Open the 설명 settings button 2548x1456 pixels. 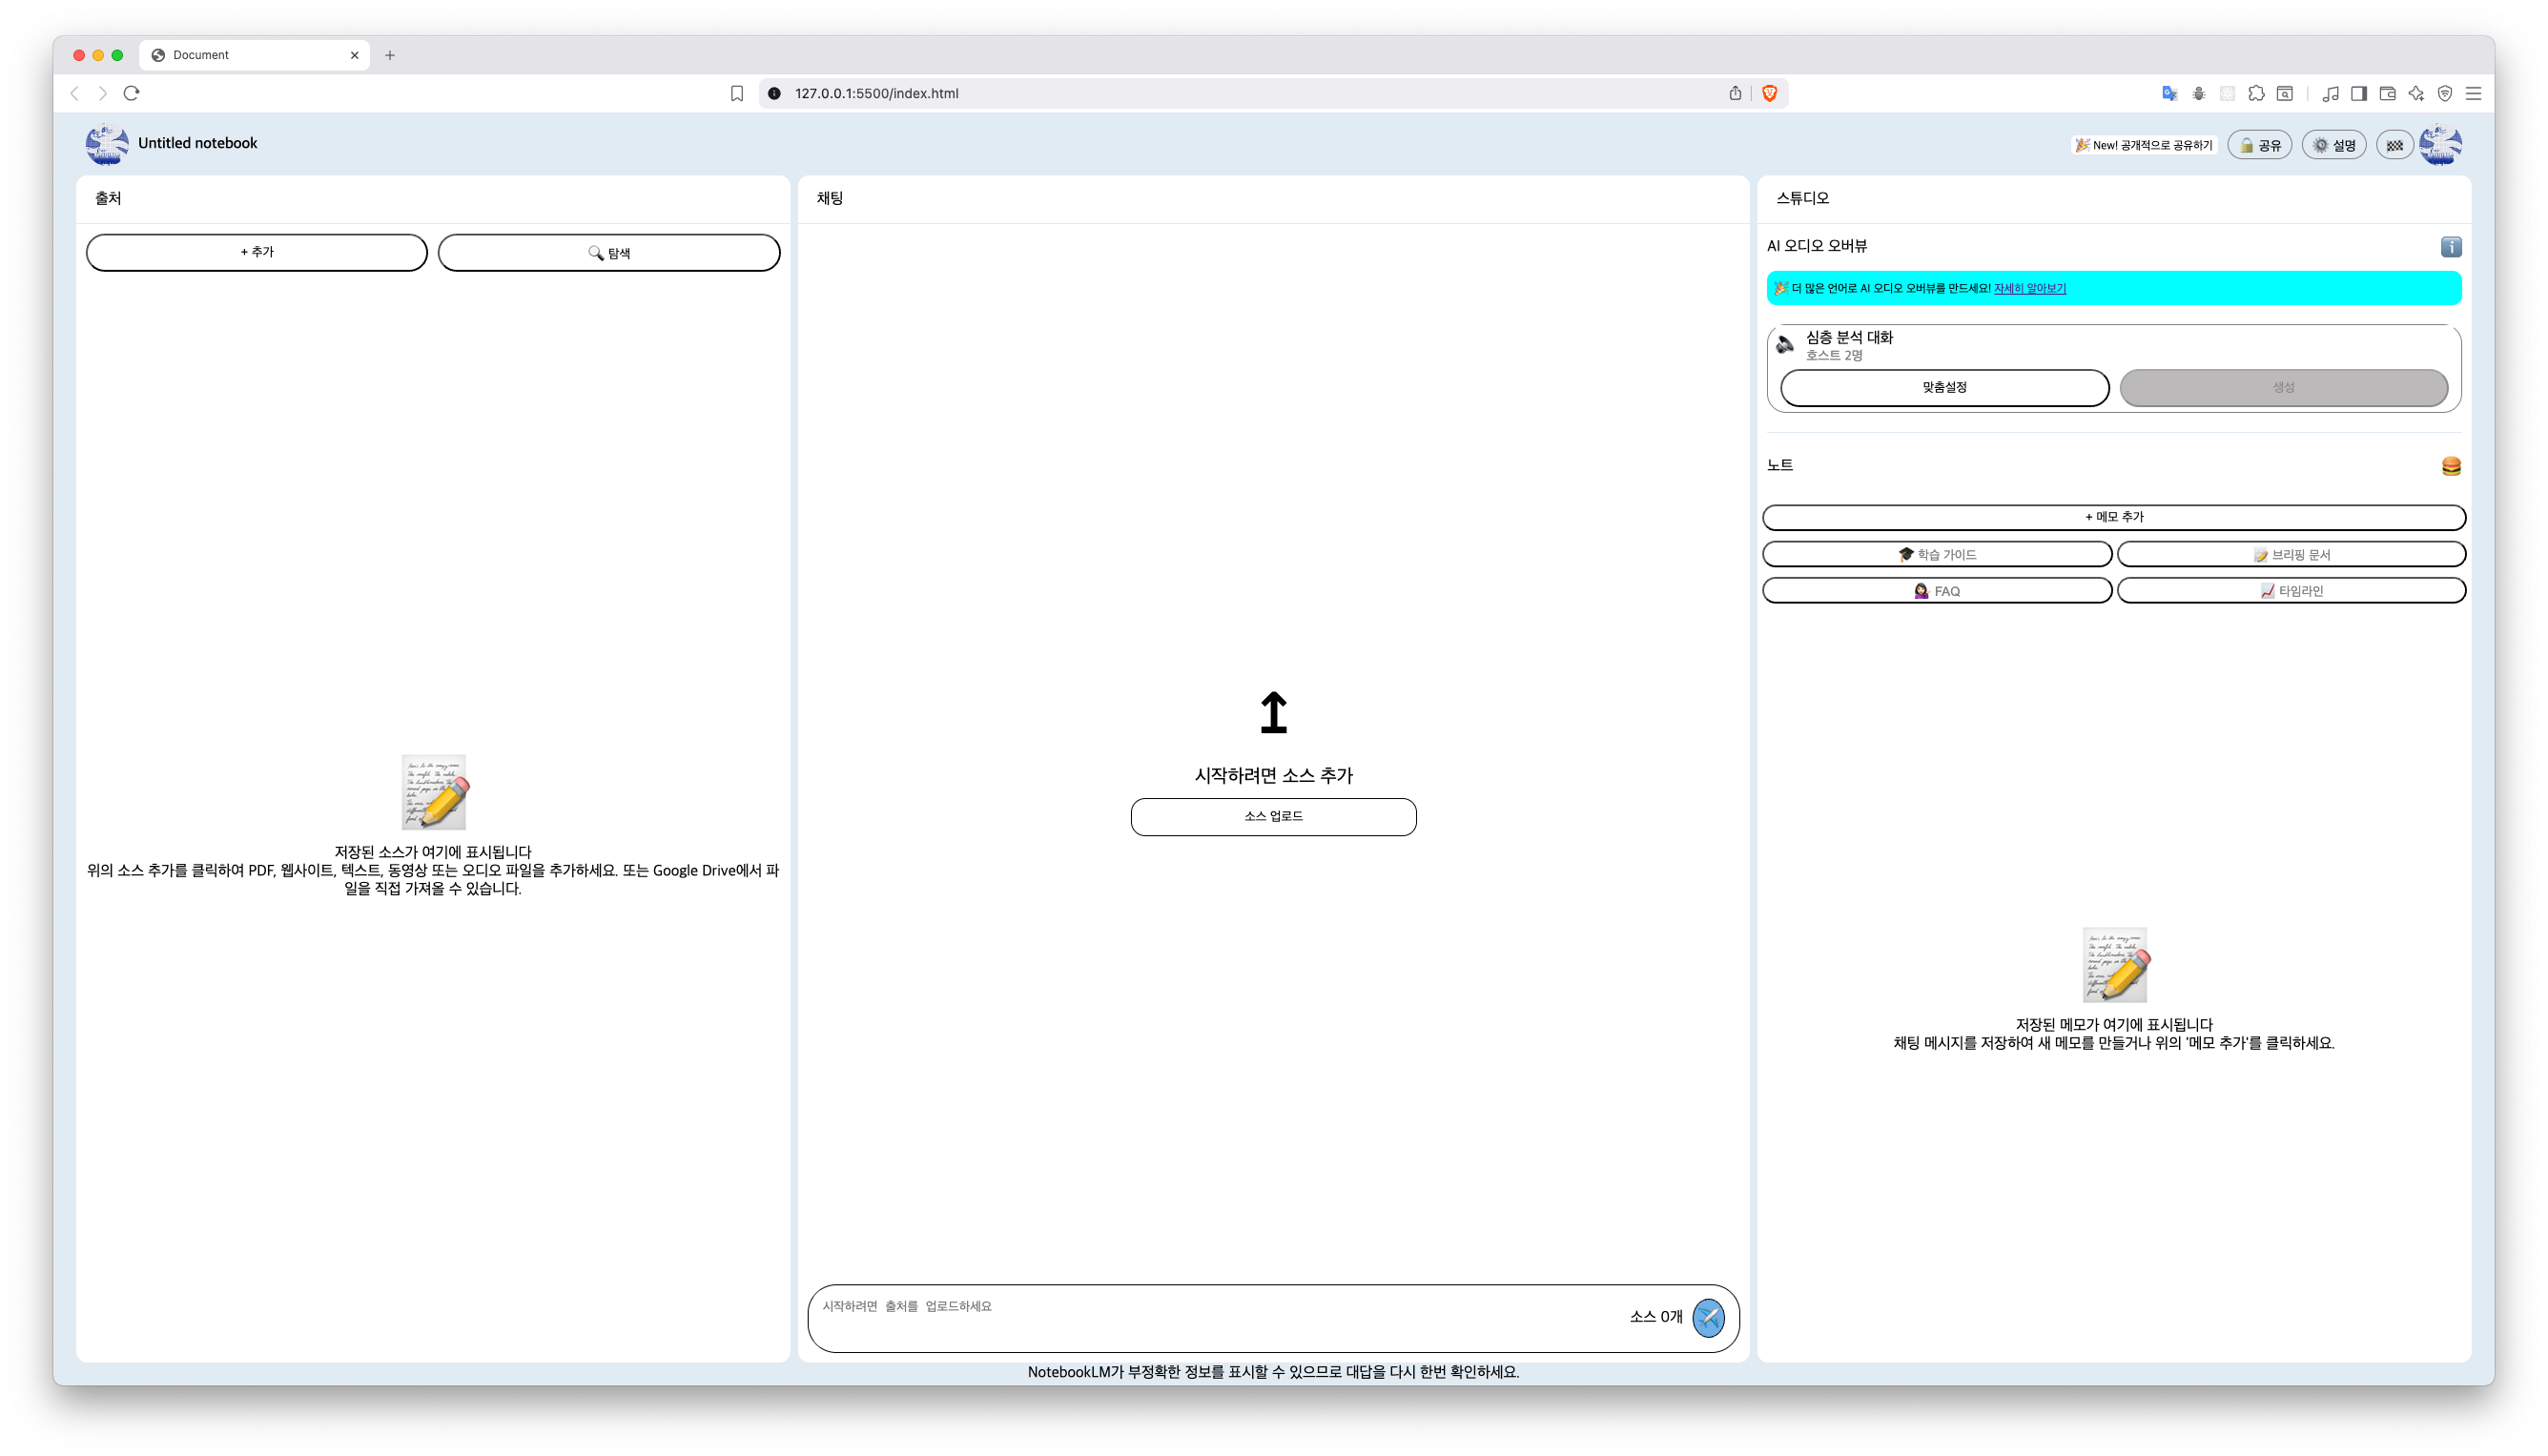click(2333, 145)
